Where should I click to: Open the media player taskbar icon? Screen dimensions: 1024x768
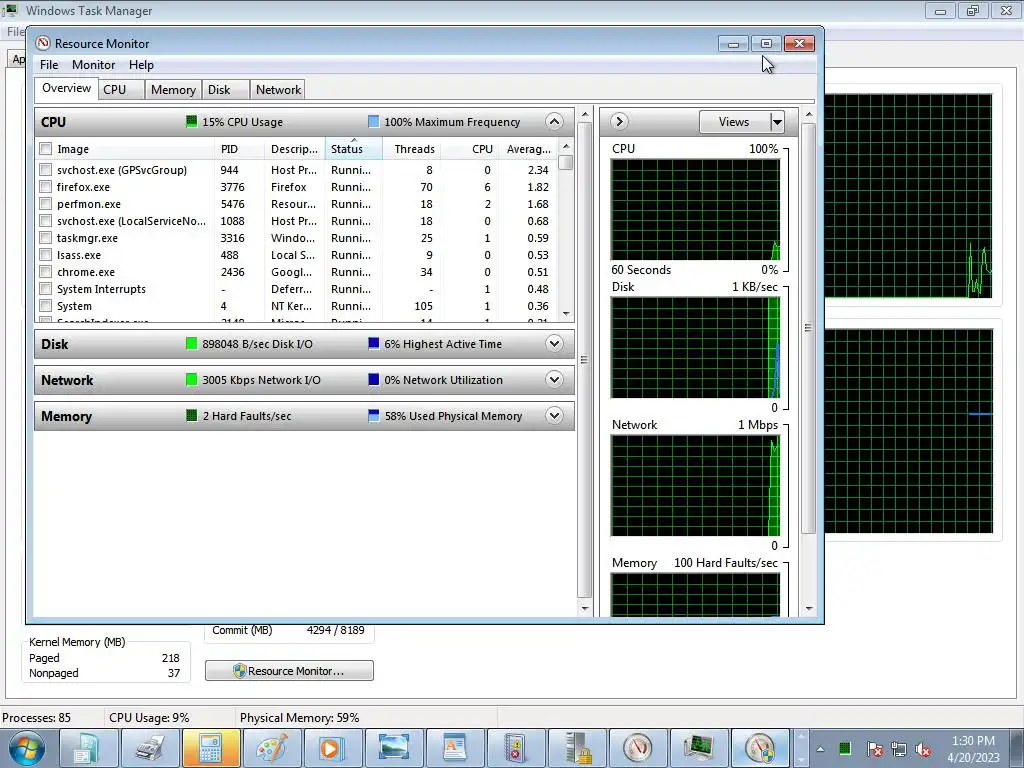pos(332,748)
